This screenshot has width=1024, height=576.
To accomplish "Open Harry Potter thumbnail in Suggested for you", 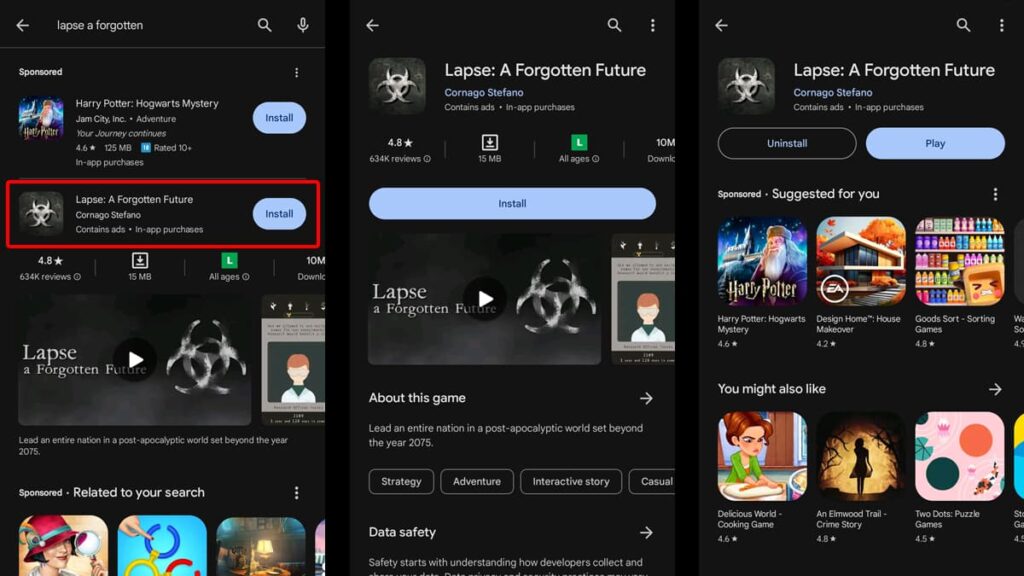I will (x=762, y=261).
